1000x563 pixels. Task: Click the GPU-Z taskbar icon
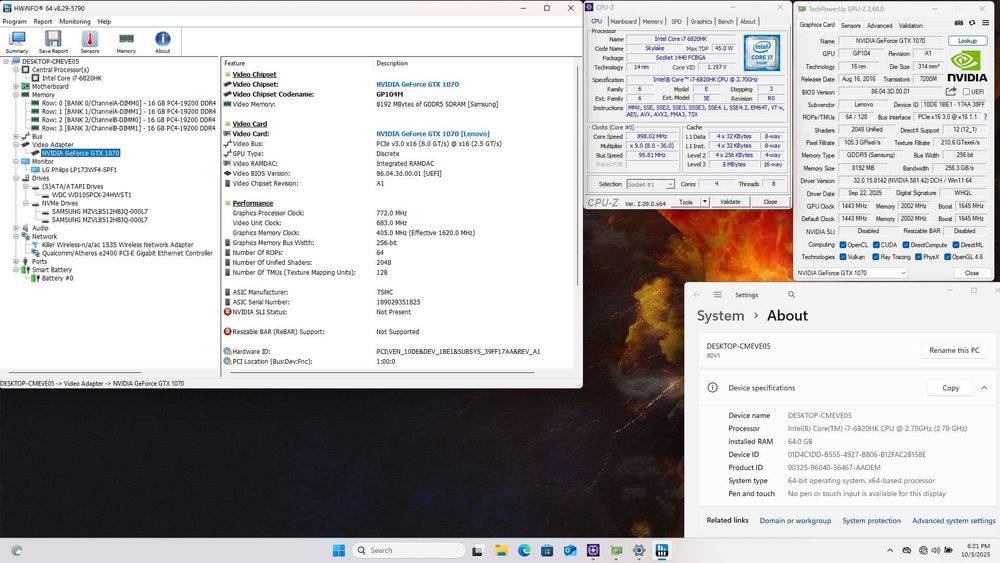pyautogui.click(x=616, y=550)
